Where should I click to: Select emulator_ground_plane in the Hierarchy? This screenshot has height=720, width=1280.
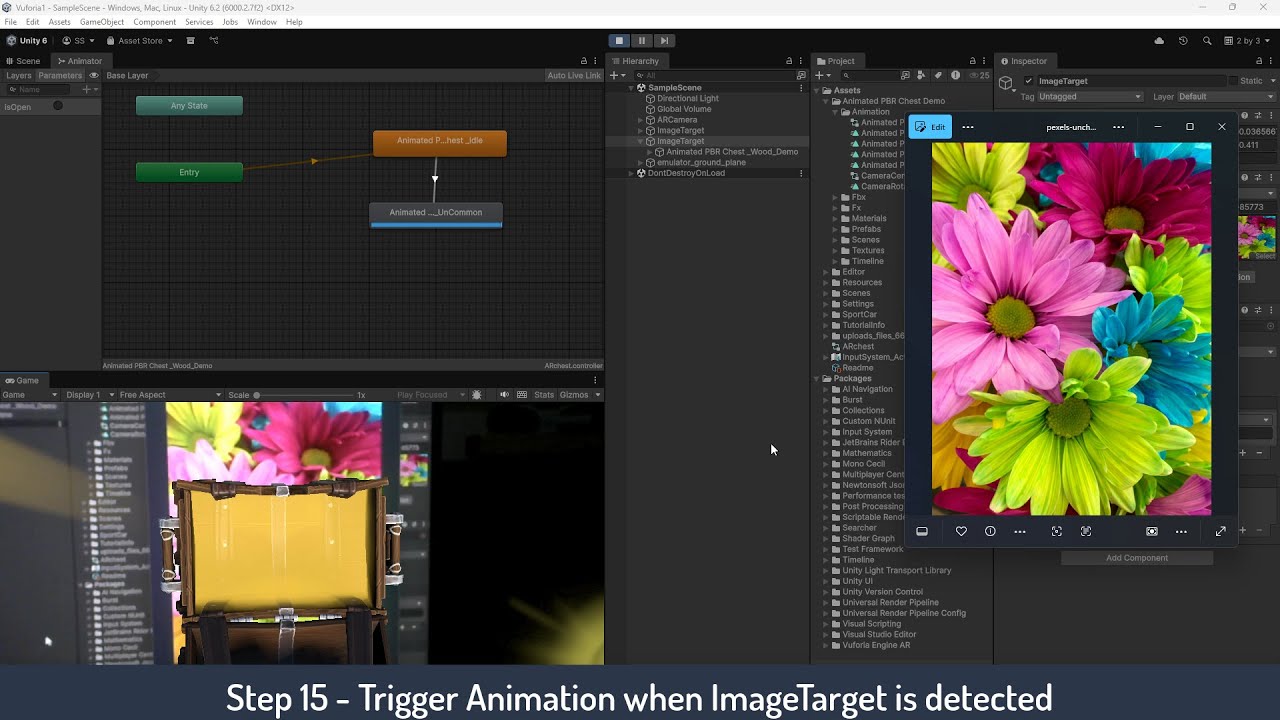point(701,162)
